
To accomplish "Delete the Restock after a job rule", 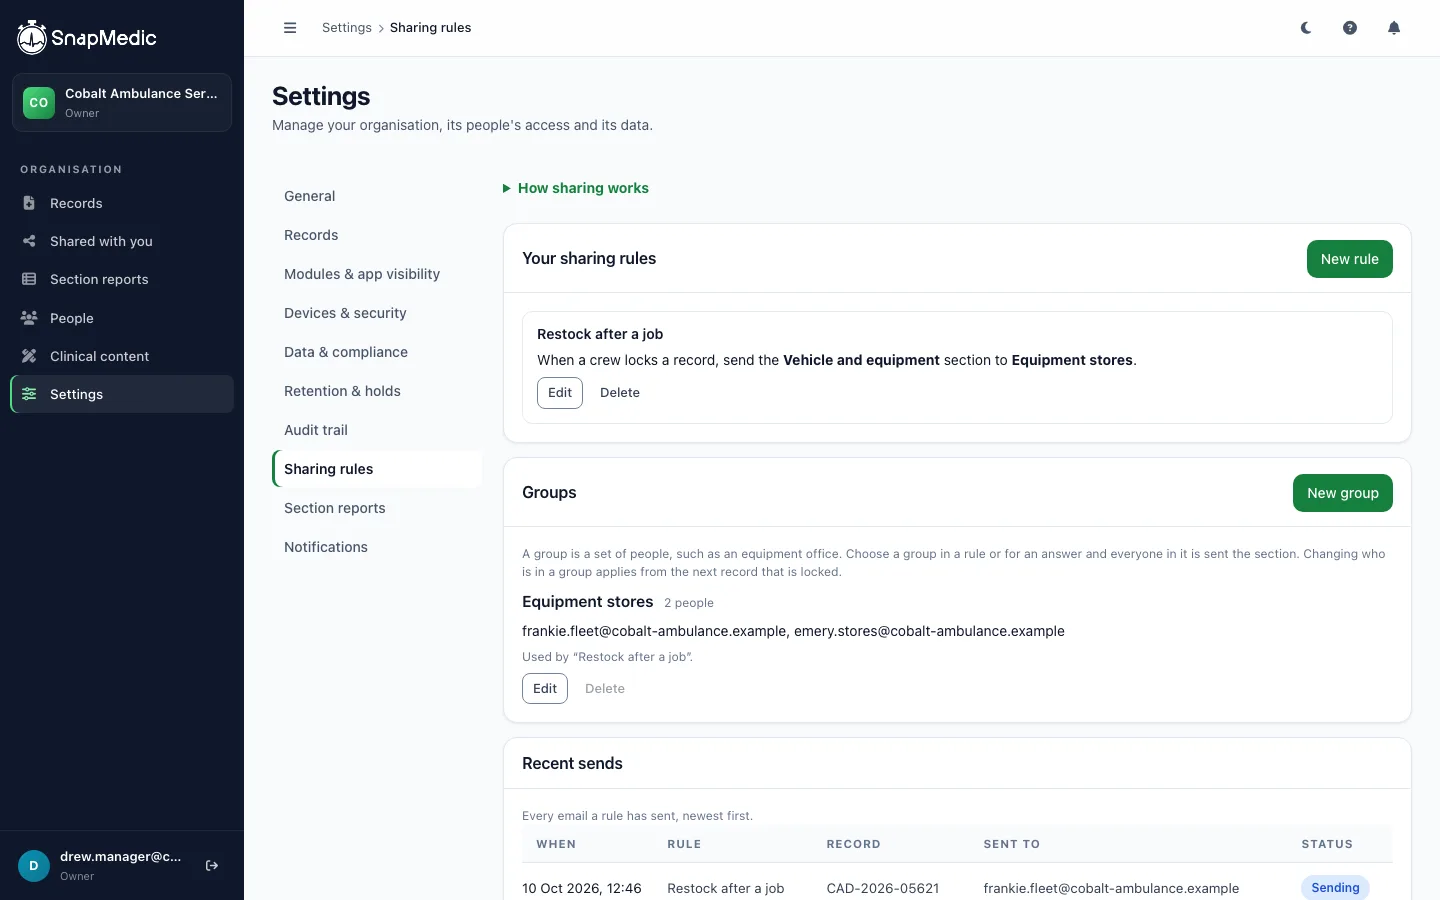I will [x=620, y=393].
